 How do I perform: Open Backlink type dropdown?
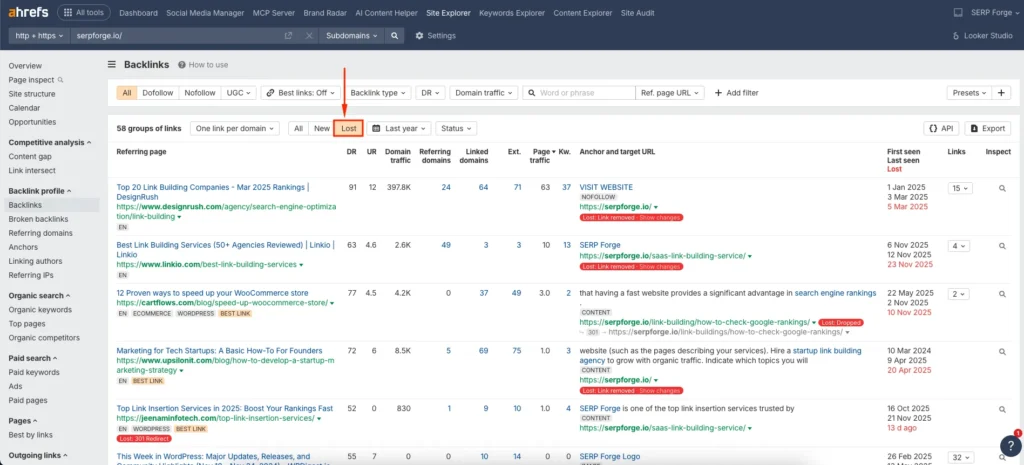coord(378,93)
